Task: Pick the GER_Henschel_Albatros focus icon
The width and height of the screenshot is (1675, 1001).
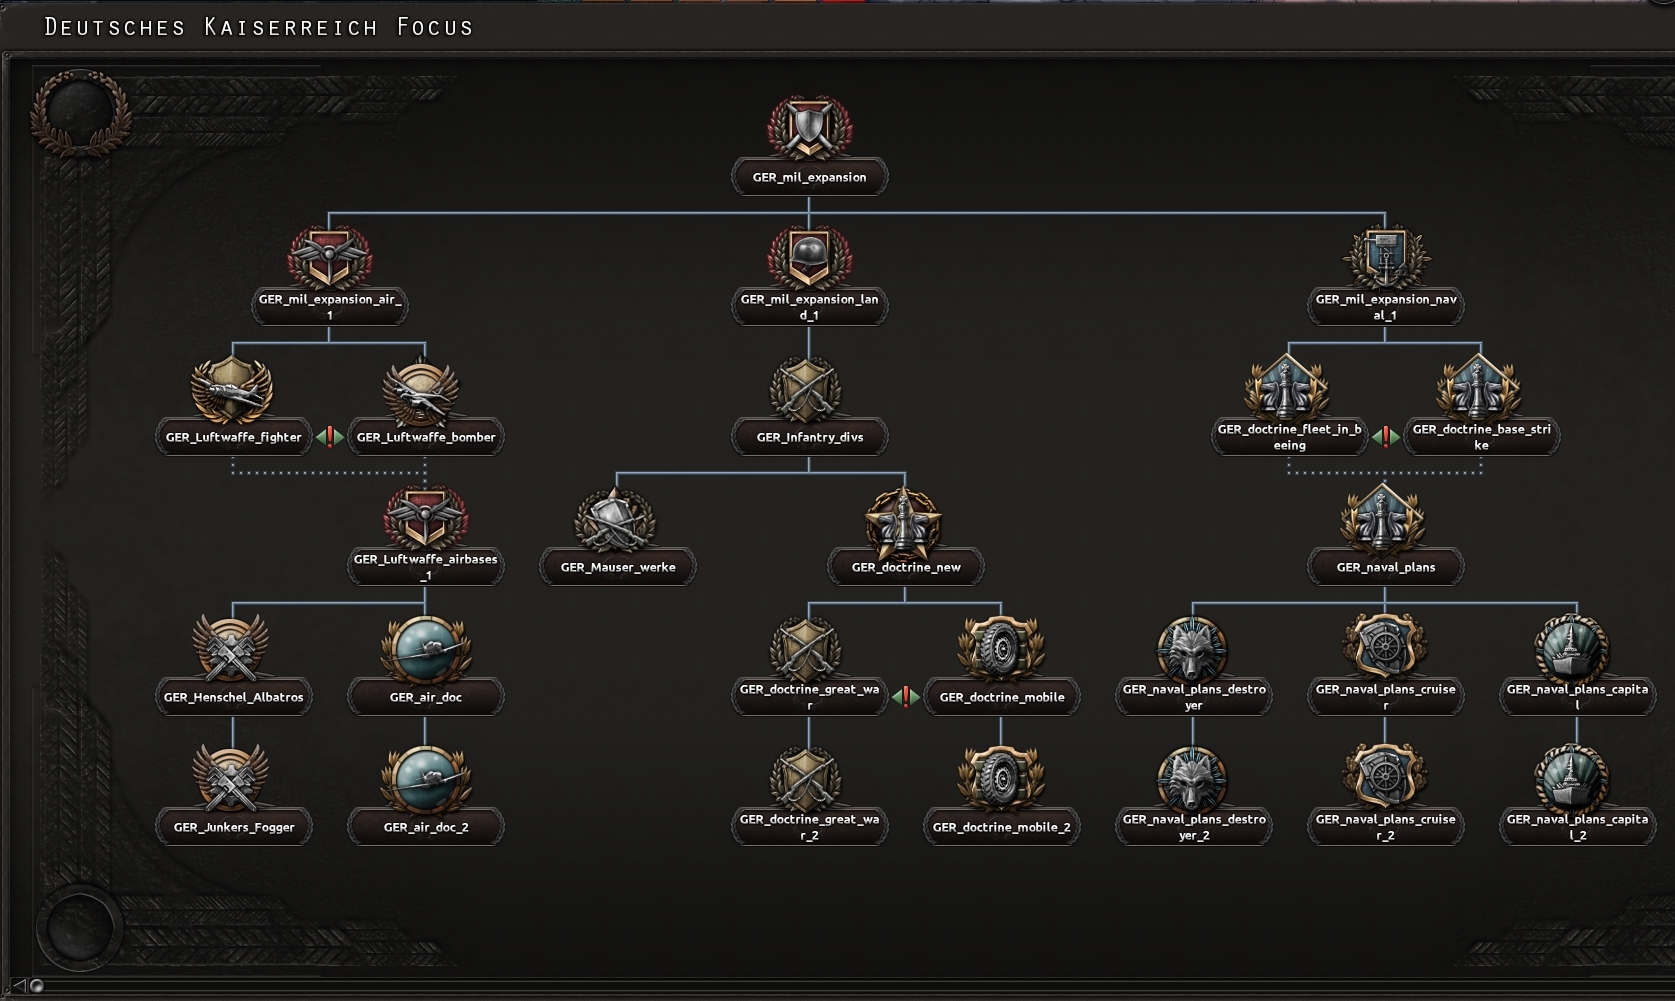Action: click(x=232, y=649)
